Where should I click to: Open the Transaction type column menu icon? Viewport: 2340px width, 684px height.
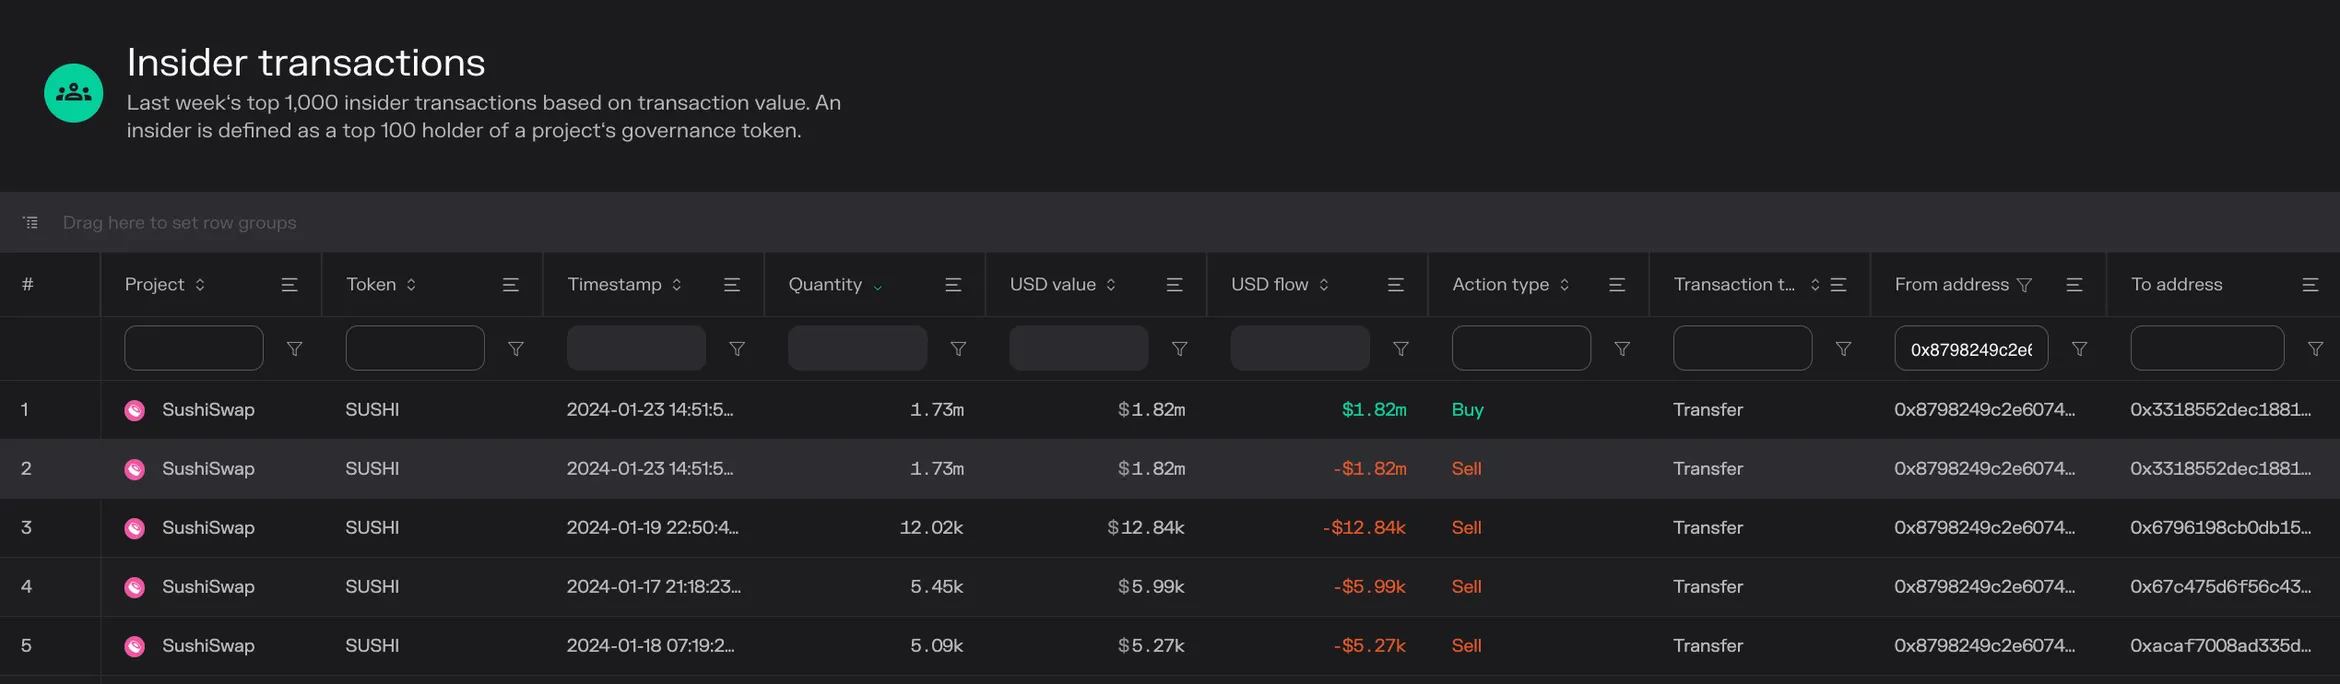tap(1838, 285)
